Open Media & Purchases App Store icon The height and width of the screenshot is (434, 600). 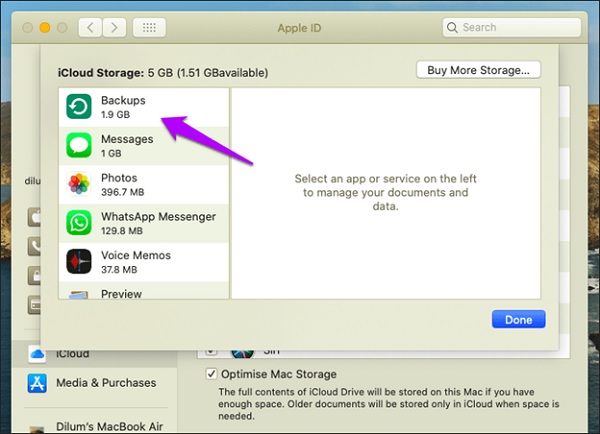pos(38,383)
